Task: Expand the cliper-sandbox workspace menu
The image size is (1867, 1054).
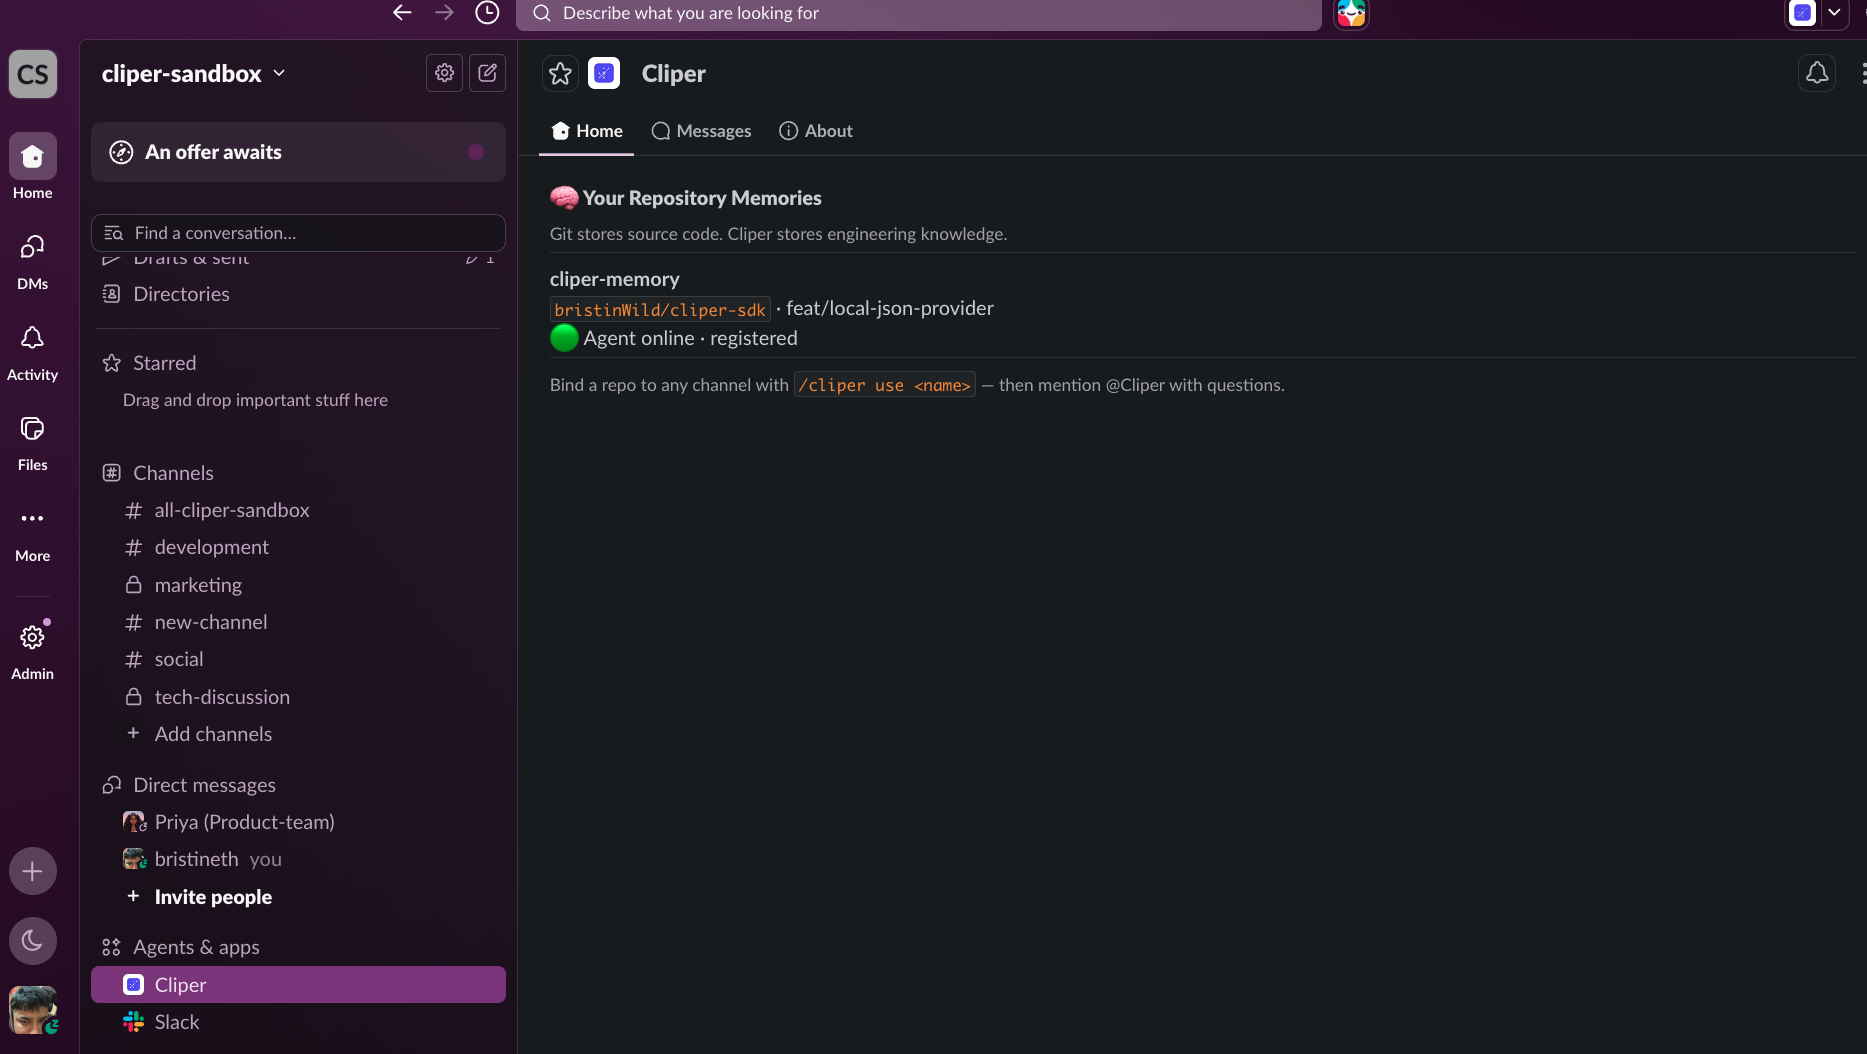Action: (194, 74)
